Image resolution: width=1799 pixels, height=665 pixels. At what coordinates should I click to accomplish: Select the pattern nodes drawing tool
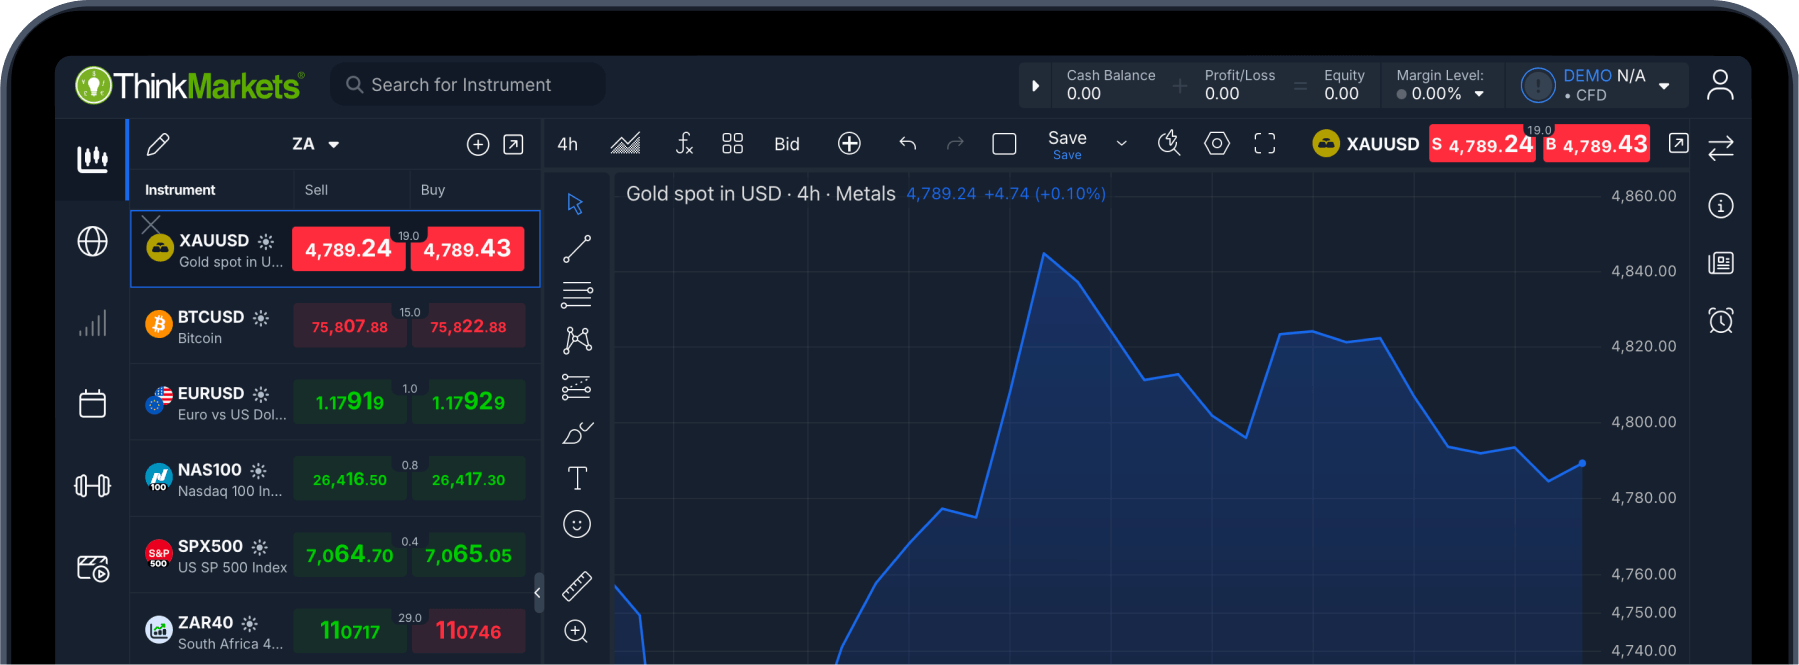(577, 340)
